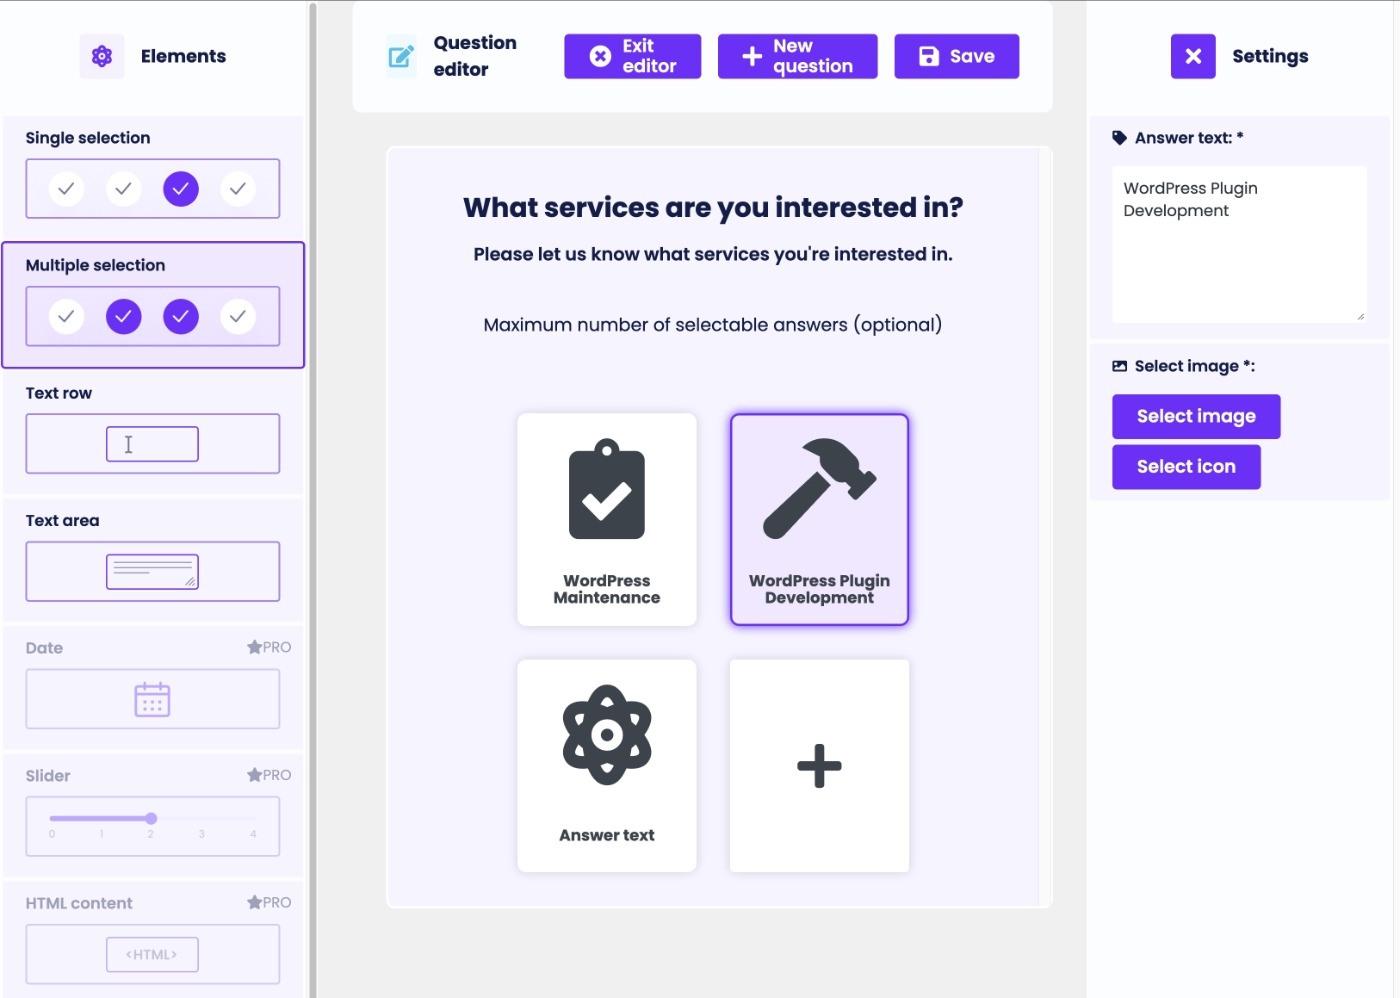
Task: Choose the Single selection element
Action: (x=153, y=177)
